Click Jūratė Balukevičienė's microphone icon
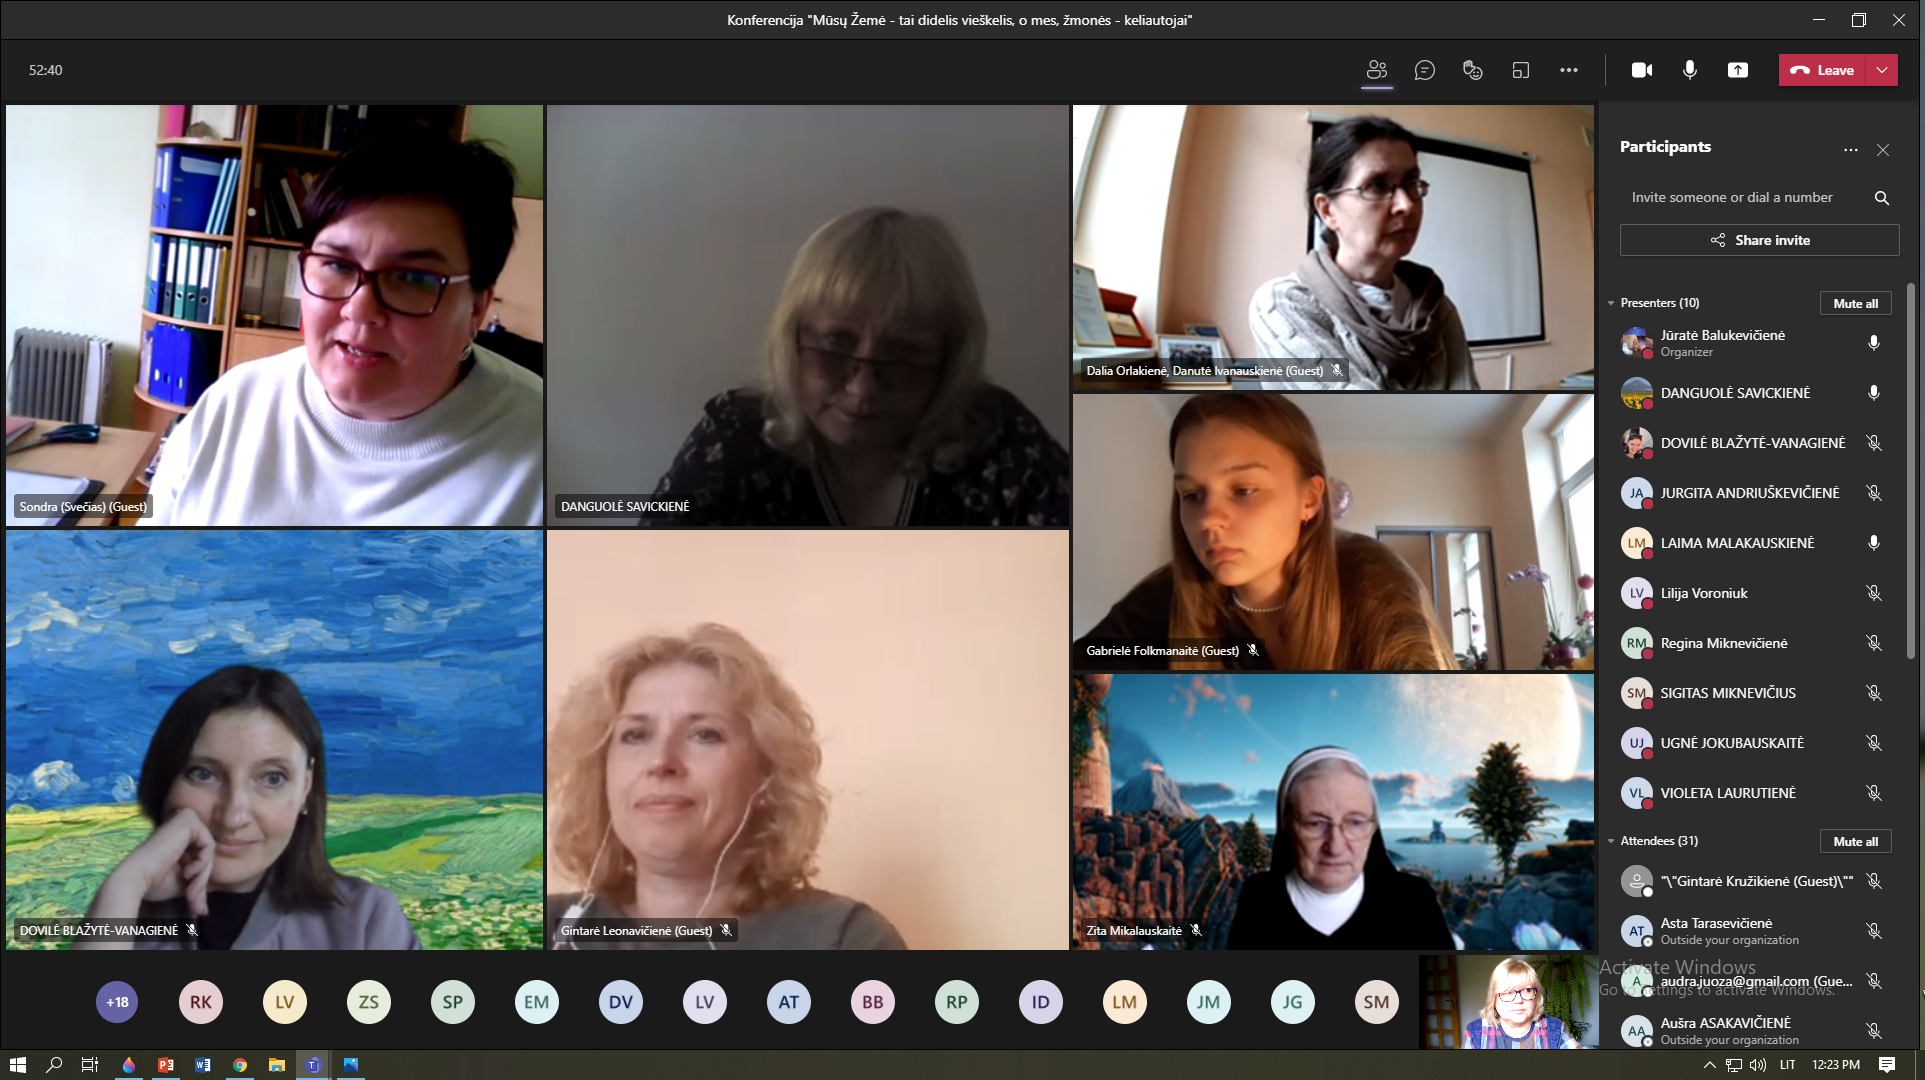Image resolution: width=1925 pixels, height=1080 pixels. pos(1874,343)
